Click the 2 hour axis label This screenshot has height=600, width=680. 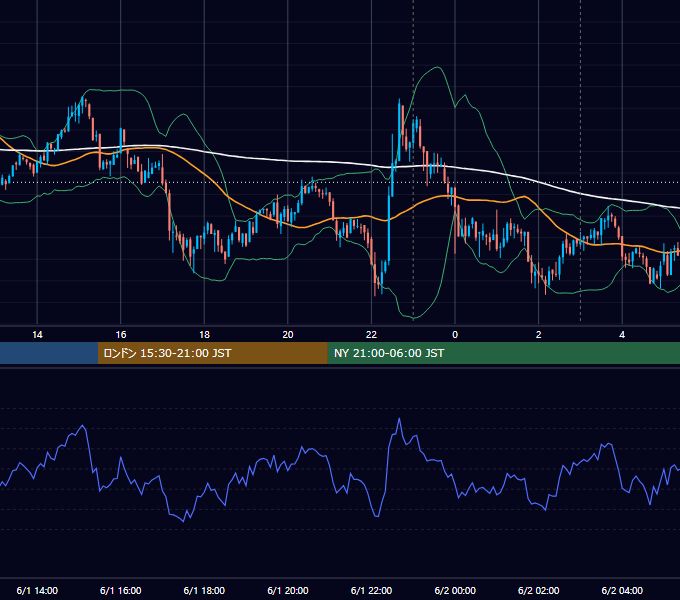click(x=539, y=335)
